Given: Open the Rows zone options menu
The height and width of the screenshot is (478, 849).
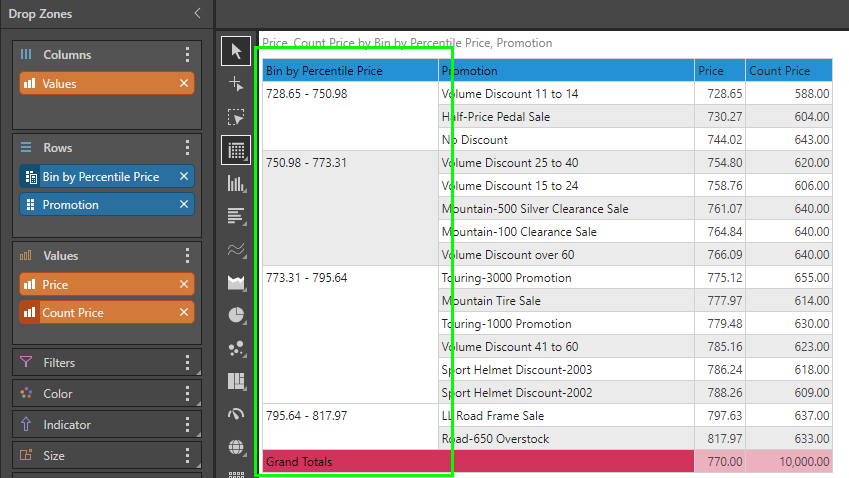Looking at the screenshot, I should (187, 148).
